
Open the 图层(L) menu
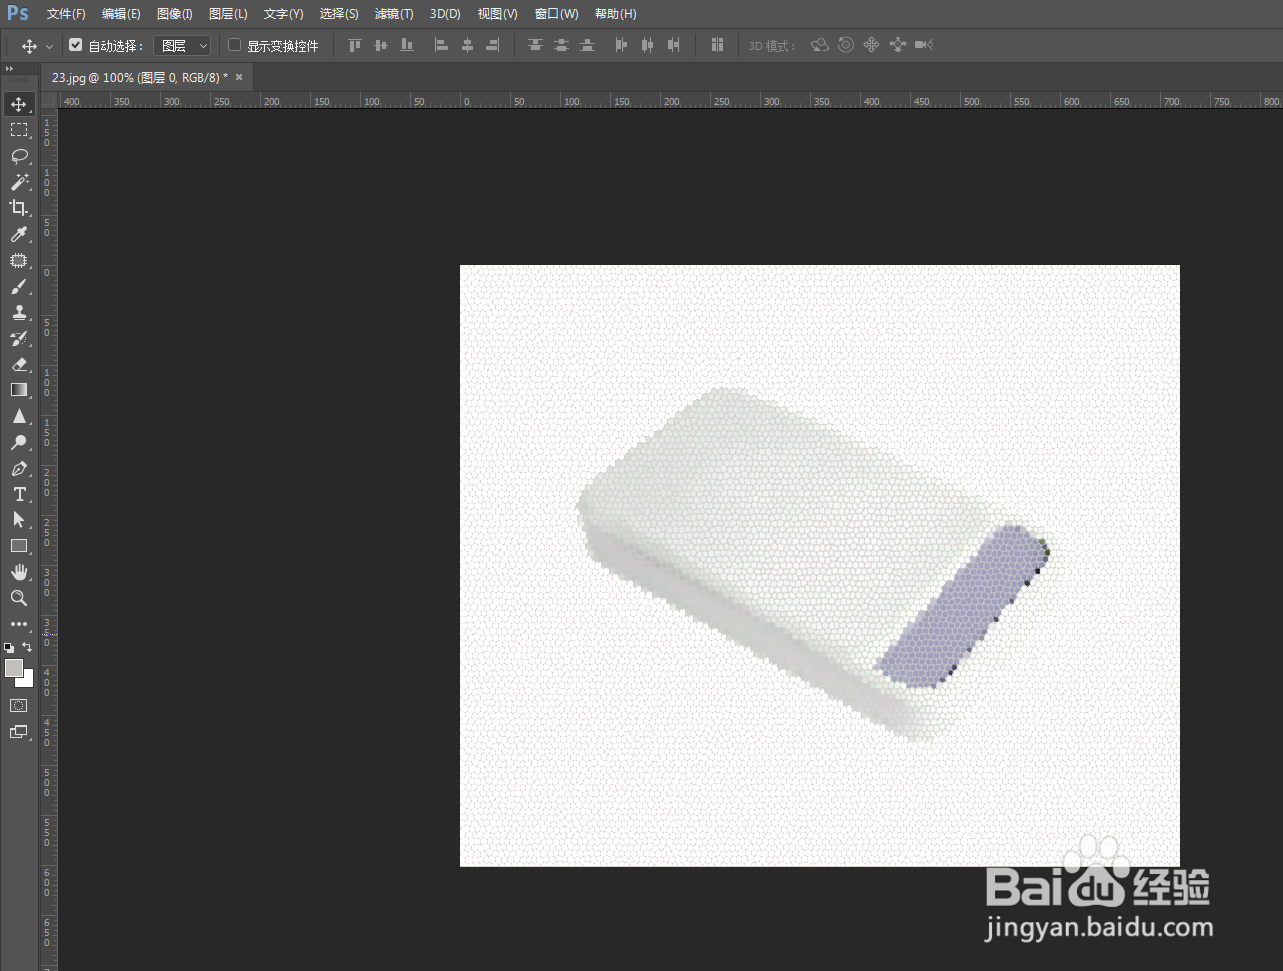click(x=228, y=14)
